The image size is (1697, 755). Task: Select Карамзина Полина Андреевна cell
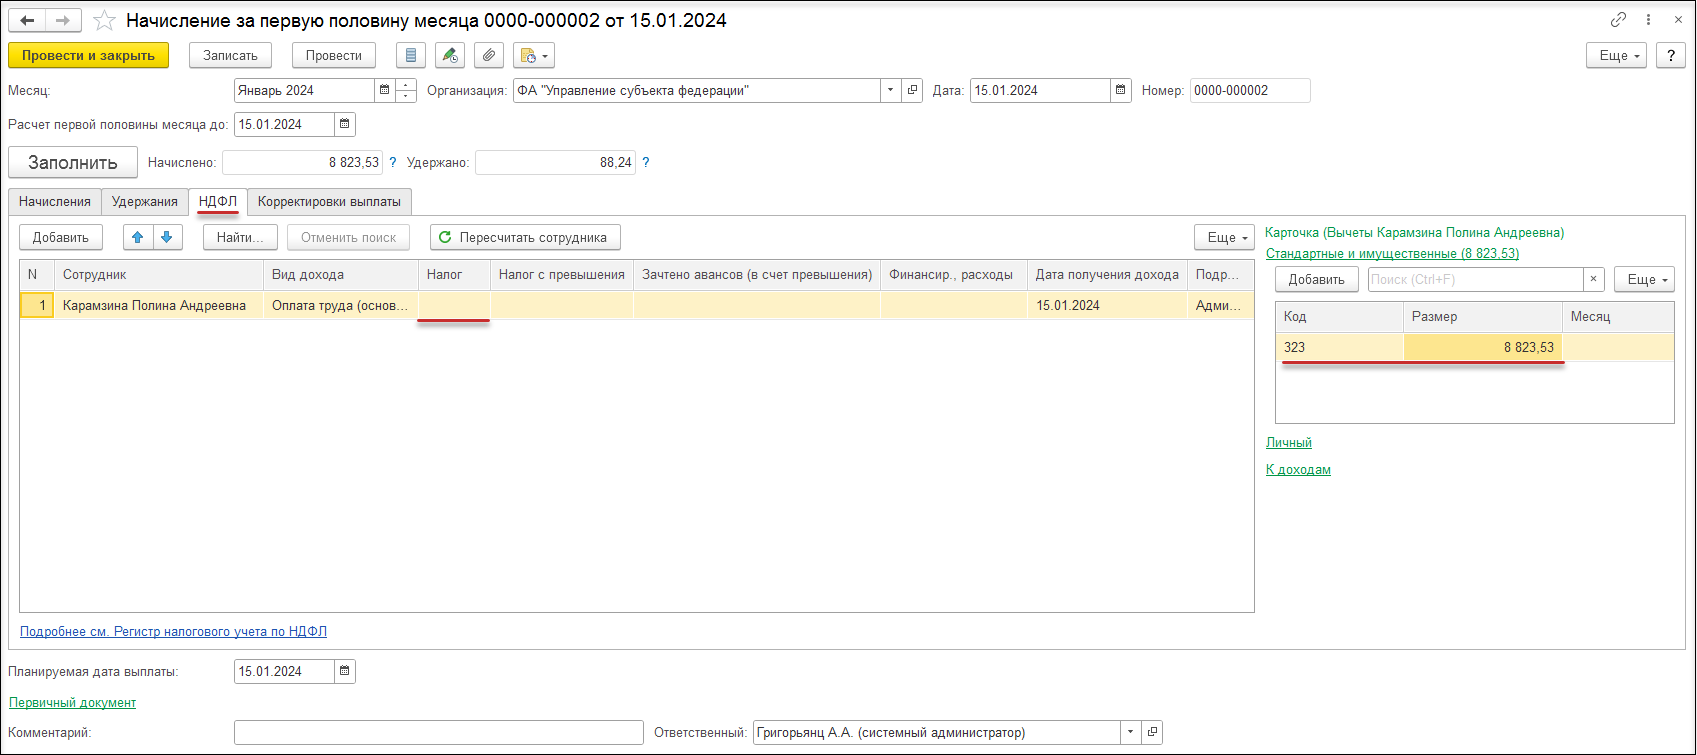(x=159, y=305)
